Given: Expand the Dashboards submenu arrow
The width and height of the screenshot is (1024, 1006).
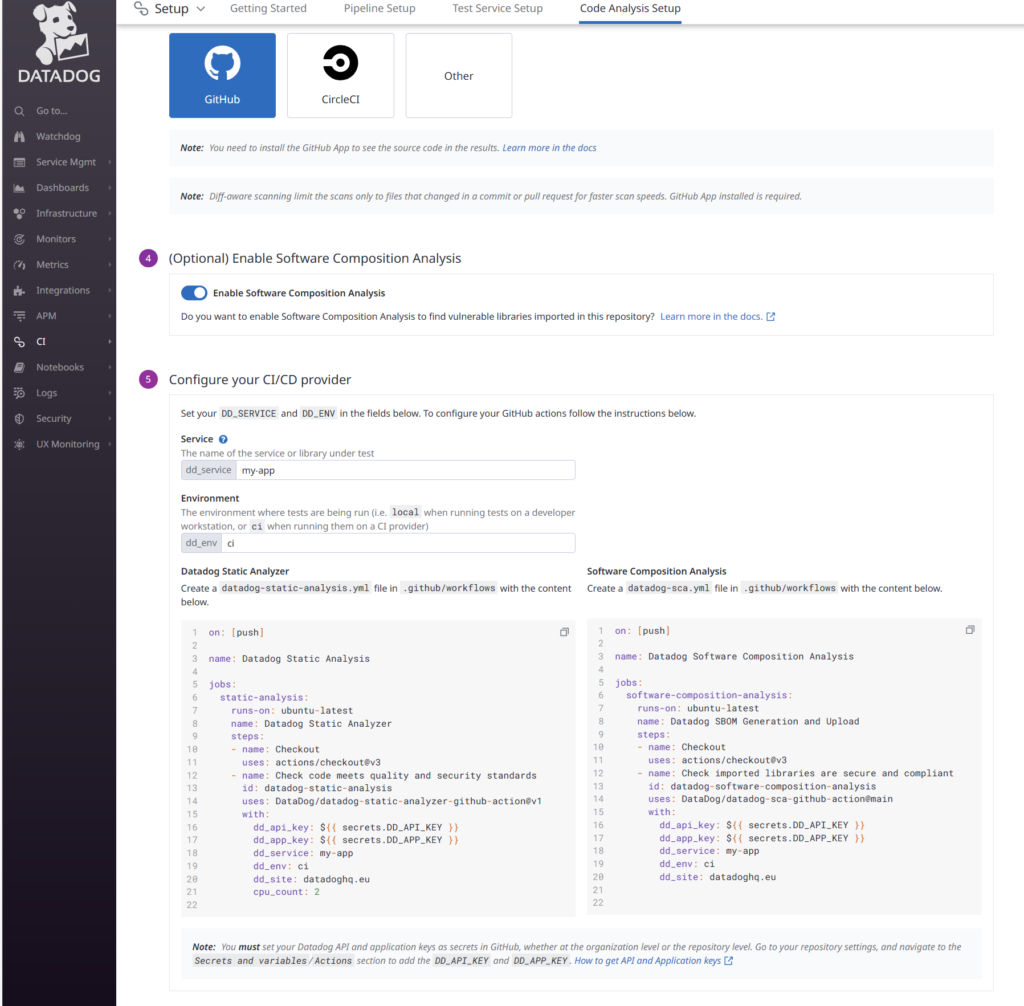Looking at the screenshot, I should pos(110,188).
